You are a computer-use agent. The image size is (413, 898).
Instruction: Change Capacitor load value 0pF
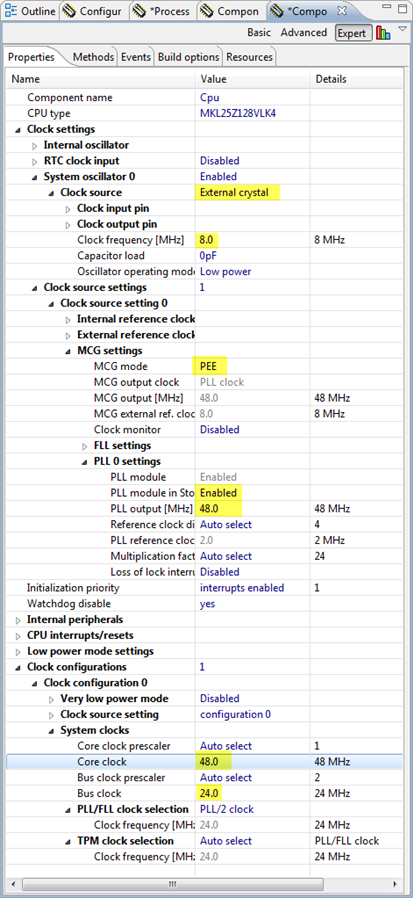207,256
